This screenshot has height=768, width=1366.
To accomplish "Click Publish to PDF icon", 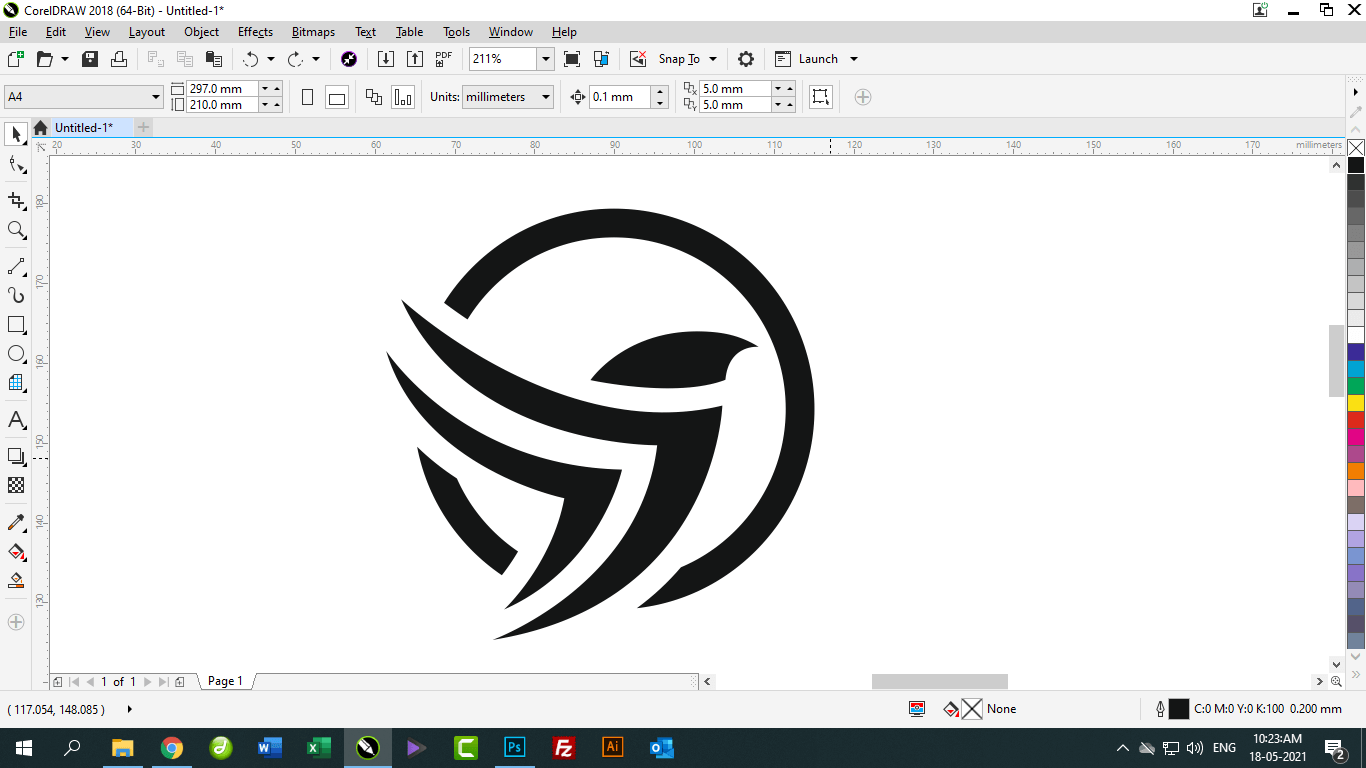I will [444, 59].
